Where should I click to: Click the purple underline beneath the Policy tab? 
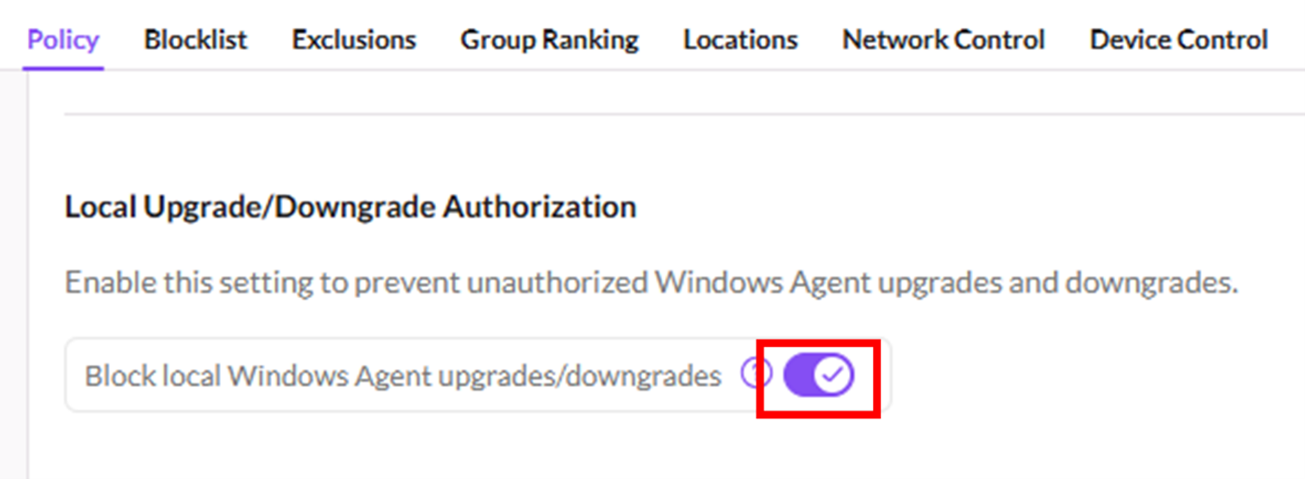point(63,68)
